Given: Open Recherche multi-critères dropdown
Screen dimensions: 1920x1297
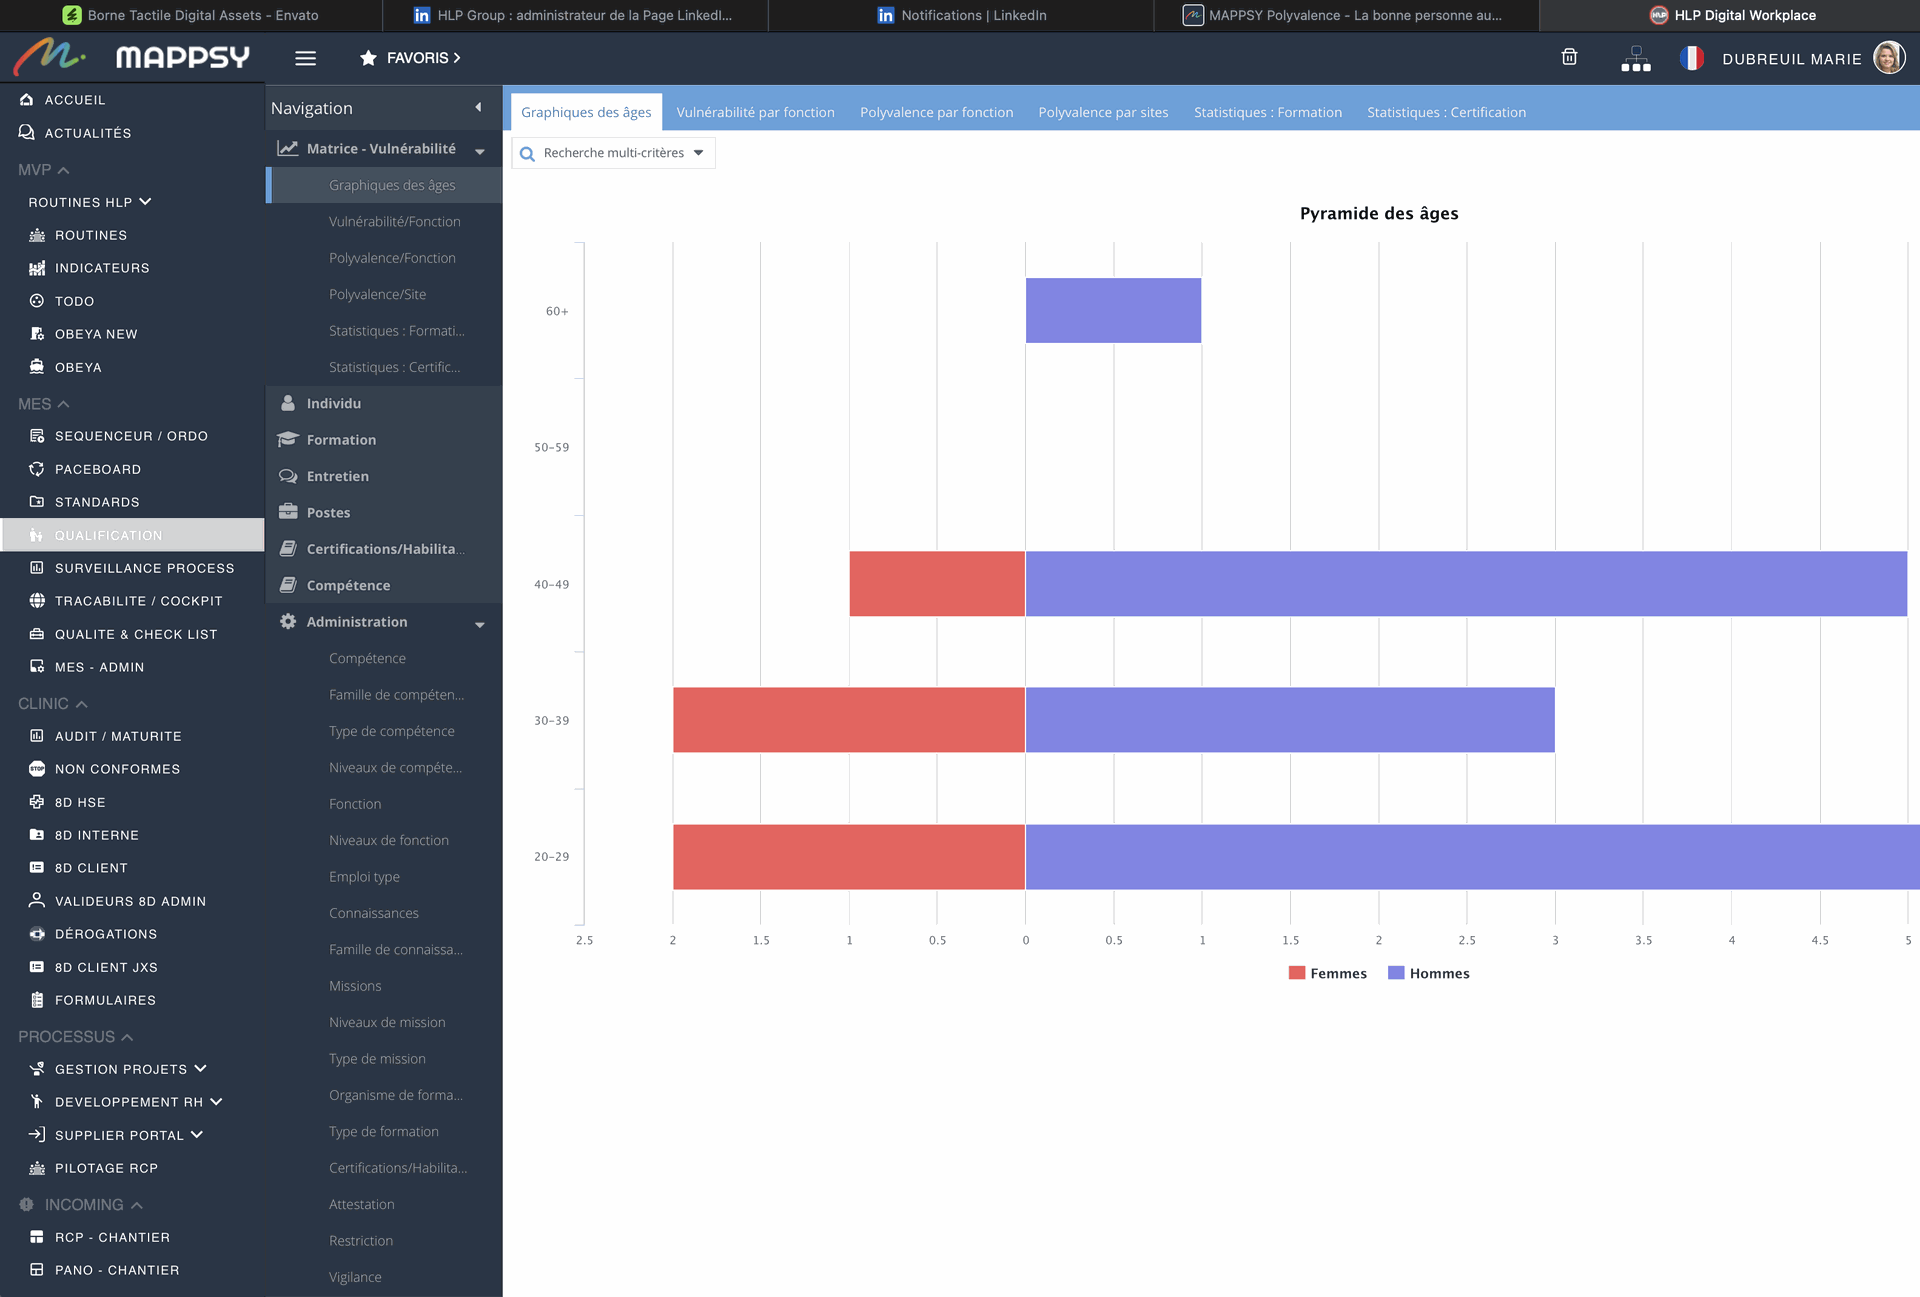Looking at the screenshot, I should click(x=613, y=153).
